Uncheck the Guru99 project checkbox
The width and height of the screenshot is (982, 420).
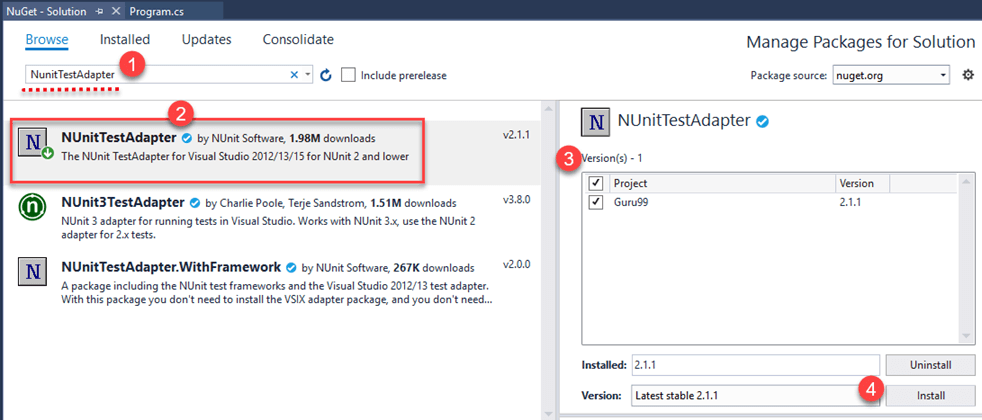click(596, 202)
